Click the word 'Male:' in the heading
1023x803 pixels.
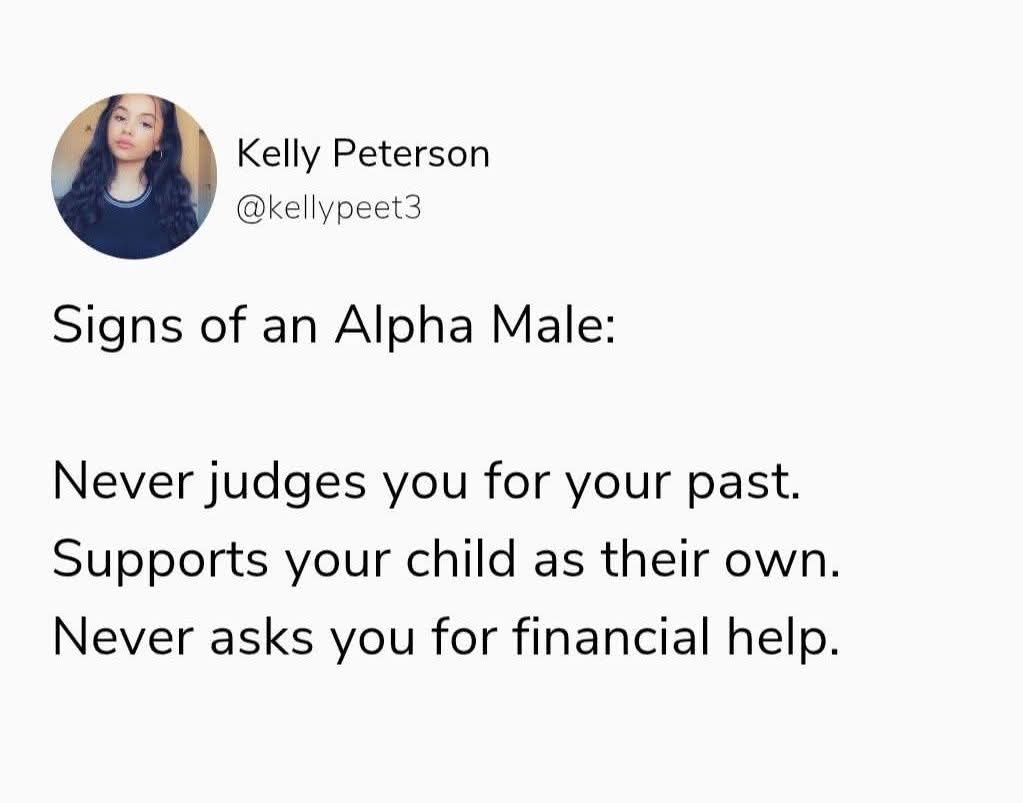click(551, 327)
